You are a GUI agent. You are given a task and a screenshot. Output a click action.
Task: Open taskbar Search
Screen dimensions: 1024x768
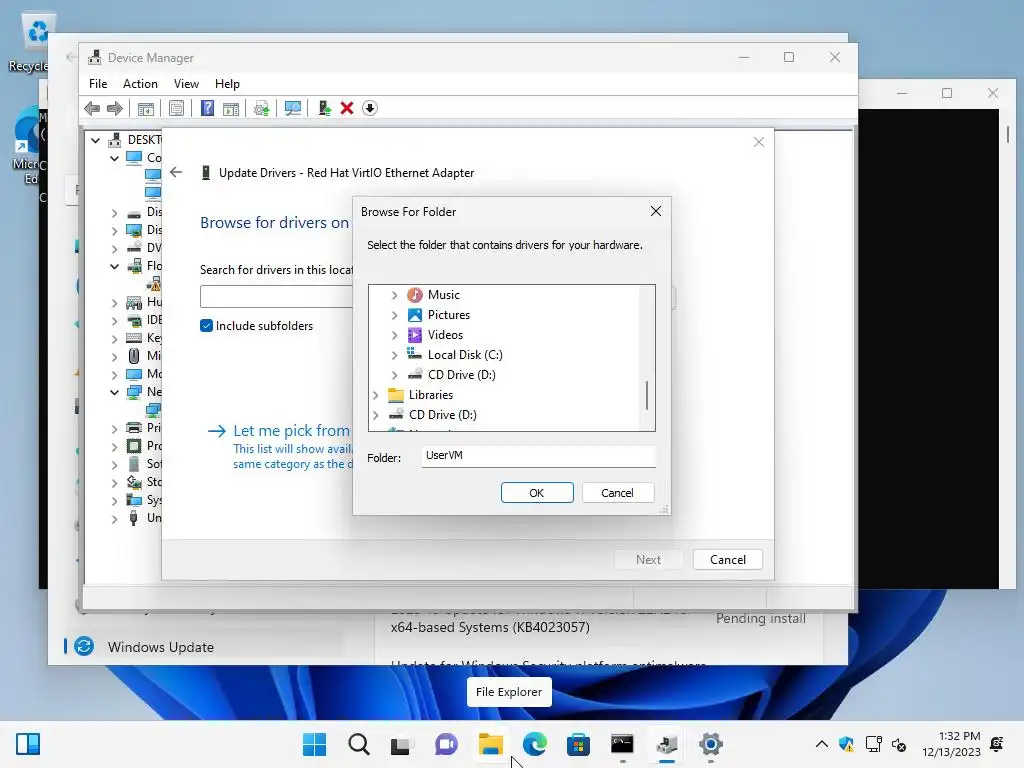[x=359, y=744]
